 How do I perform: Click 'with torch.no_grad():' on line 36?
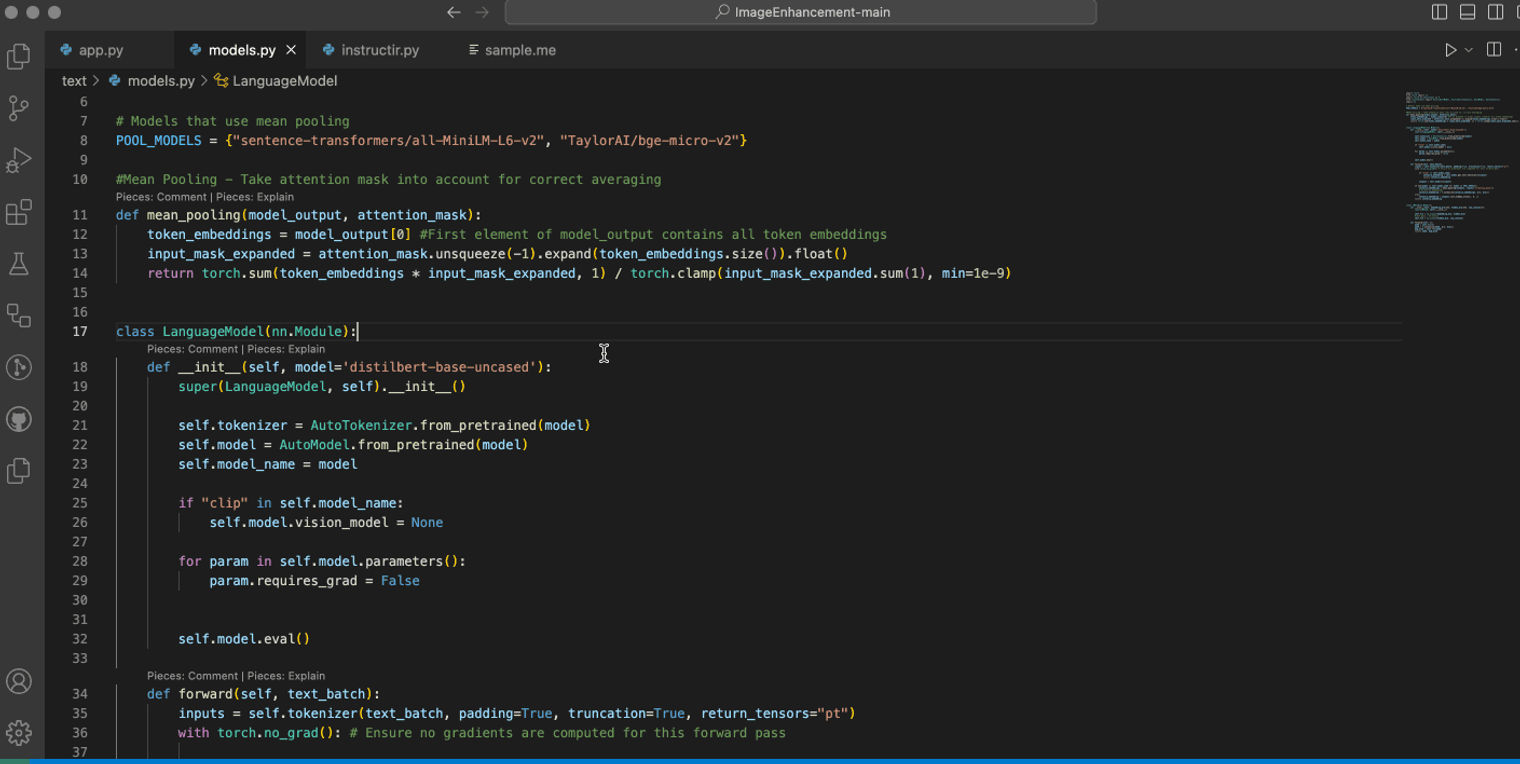pos(260,733)
